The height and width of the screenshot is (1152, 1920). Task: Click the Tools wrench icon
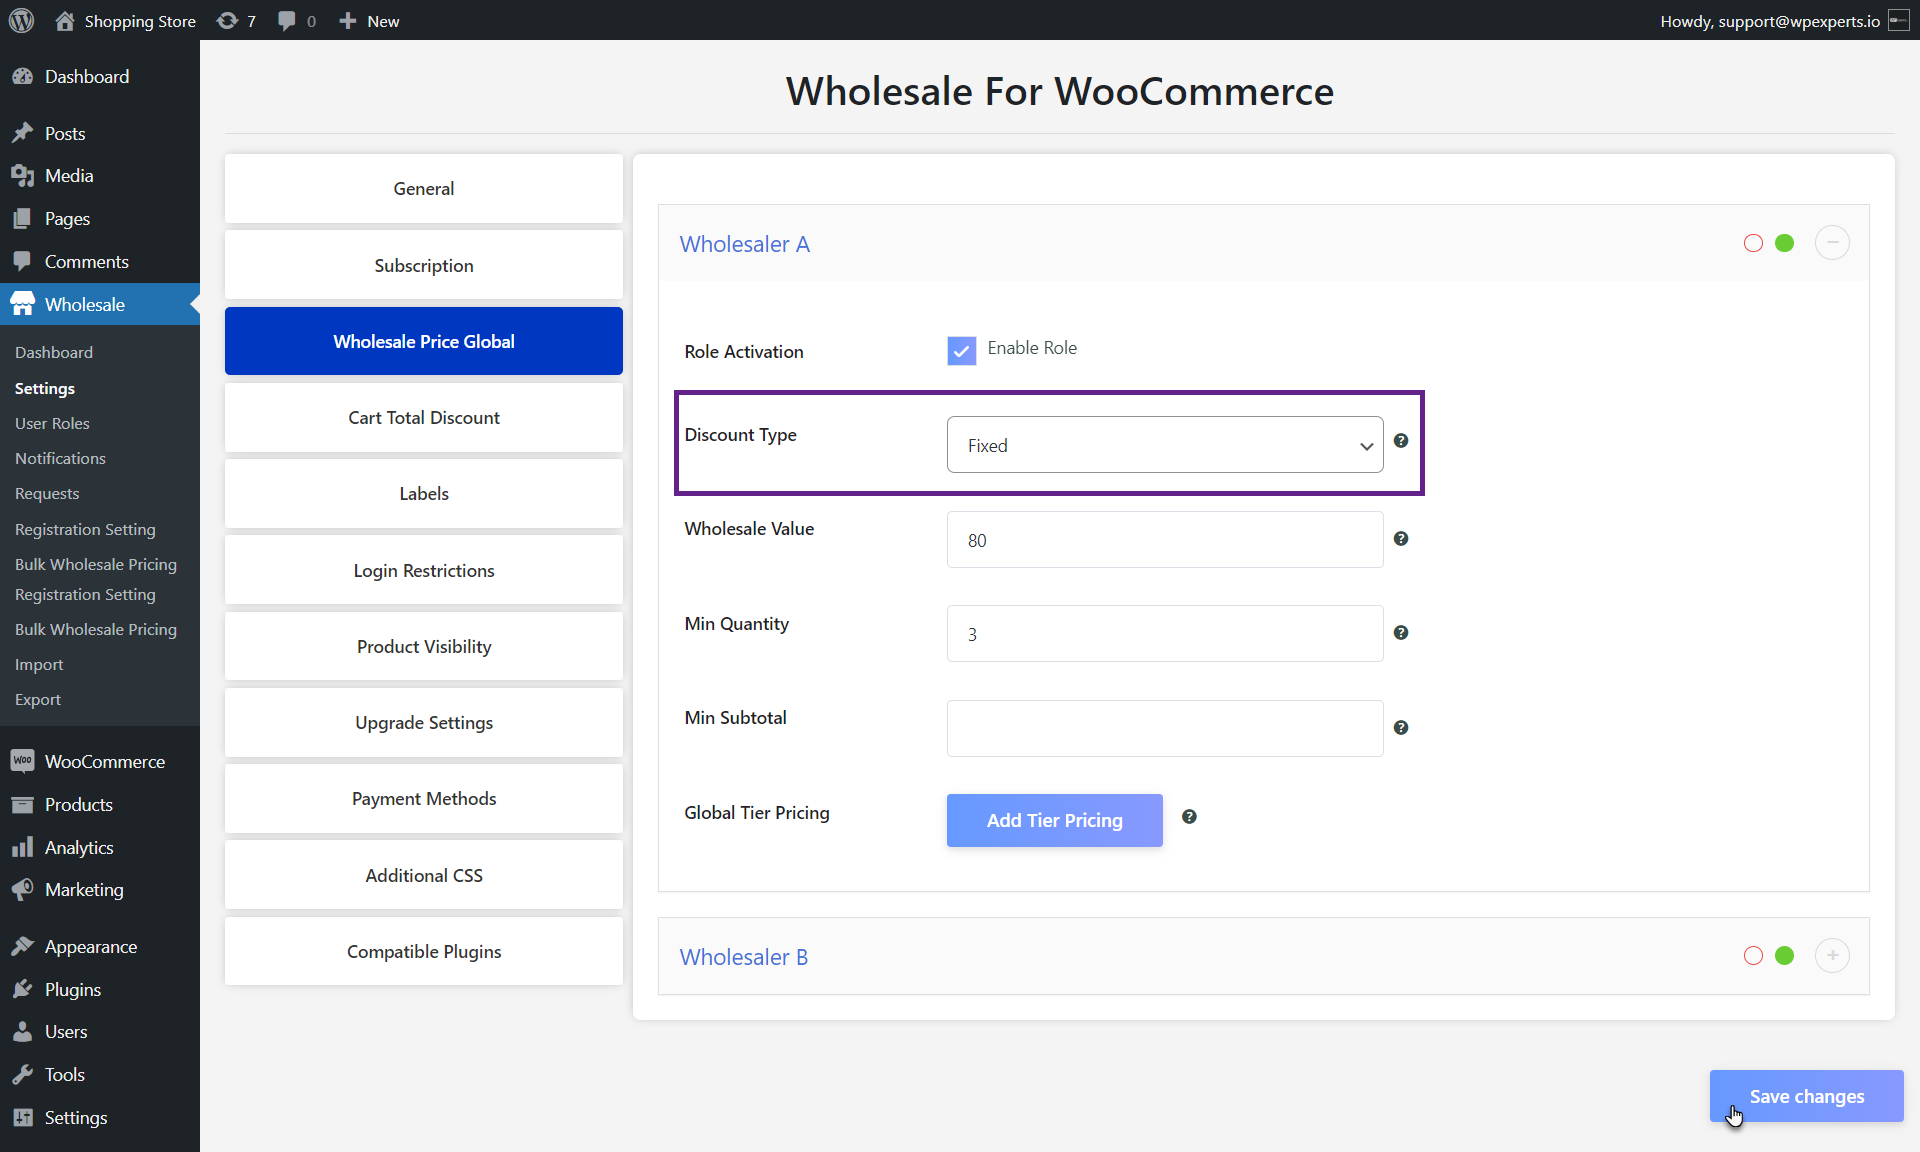pos(22,1075)
